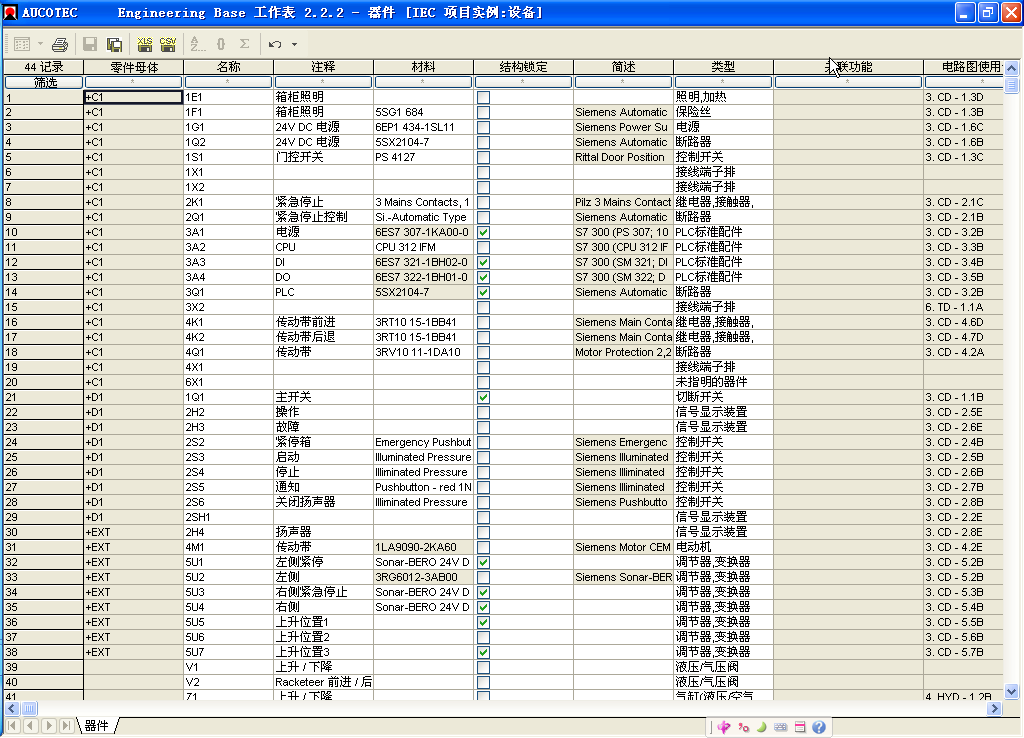This screenshot has width=1024, height=738.
Task: Click the pink window icon in language bar
Action: click(x=800, y=727)
